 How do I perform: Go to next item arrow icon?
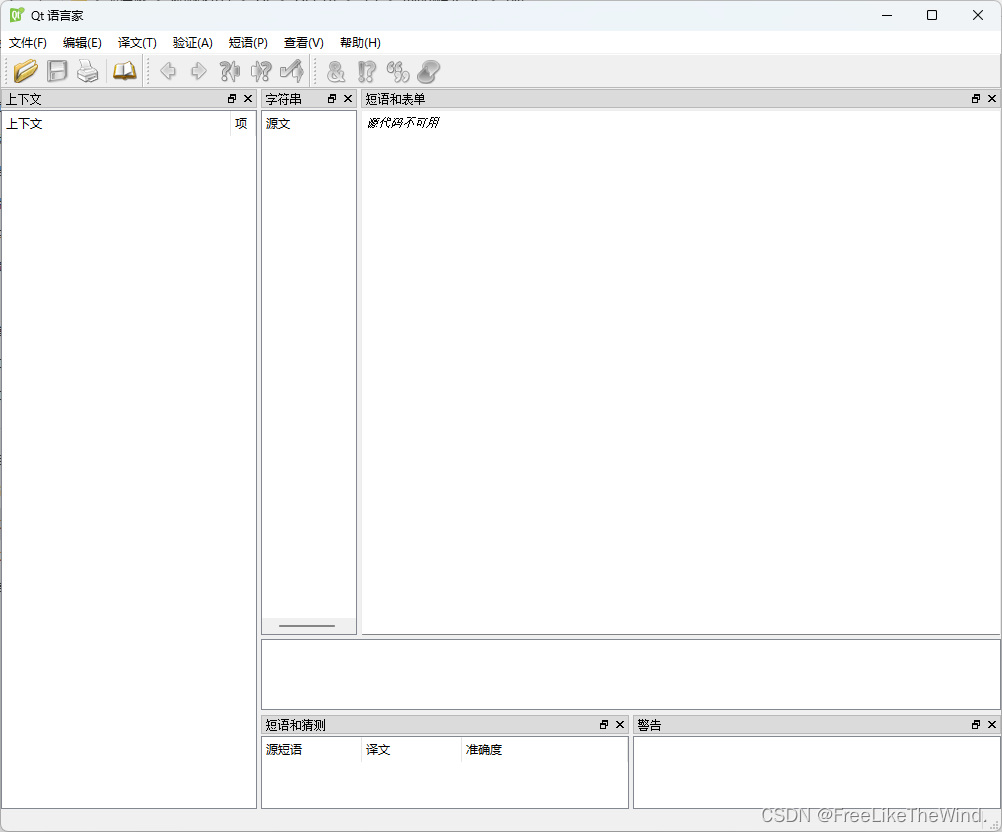coord(199,71)
